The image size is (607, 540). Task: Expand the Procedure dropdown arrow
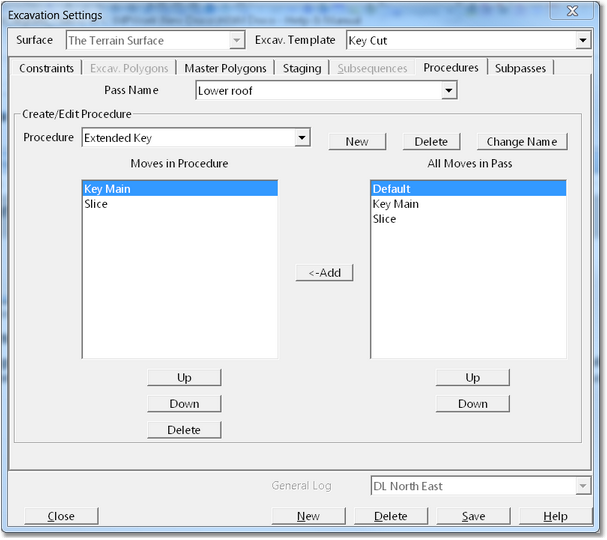click(x=302, y=137)
